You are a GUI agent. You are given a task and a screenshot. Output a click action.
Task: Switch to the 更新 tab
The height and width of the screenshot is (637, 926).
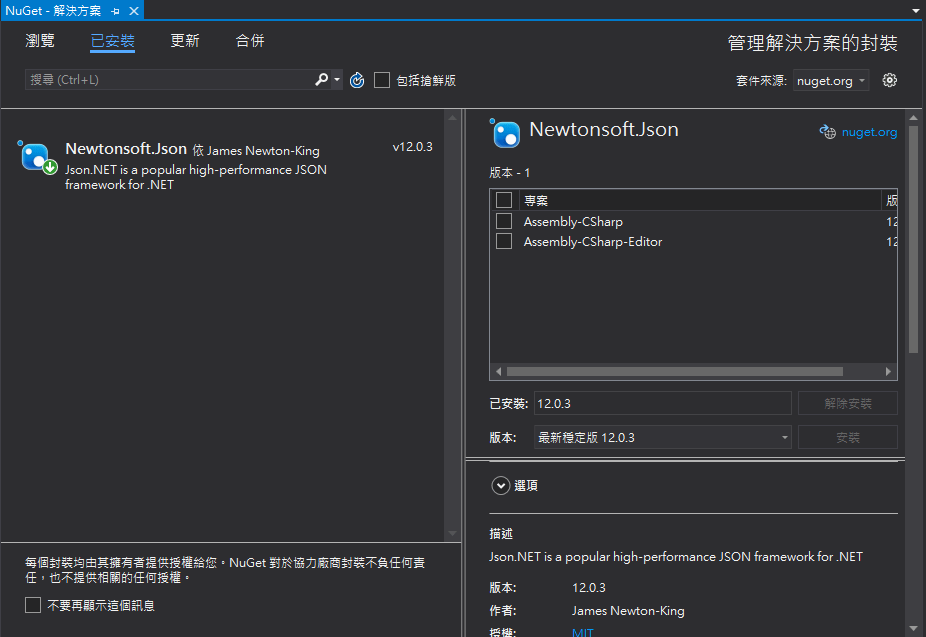pos(185,41)
